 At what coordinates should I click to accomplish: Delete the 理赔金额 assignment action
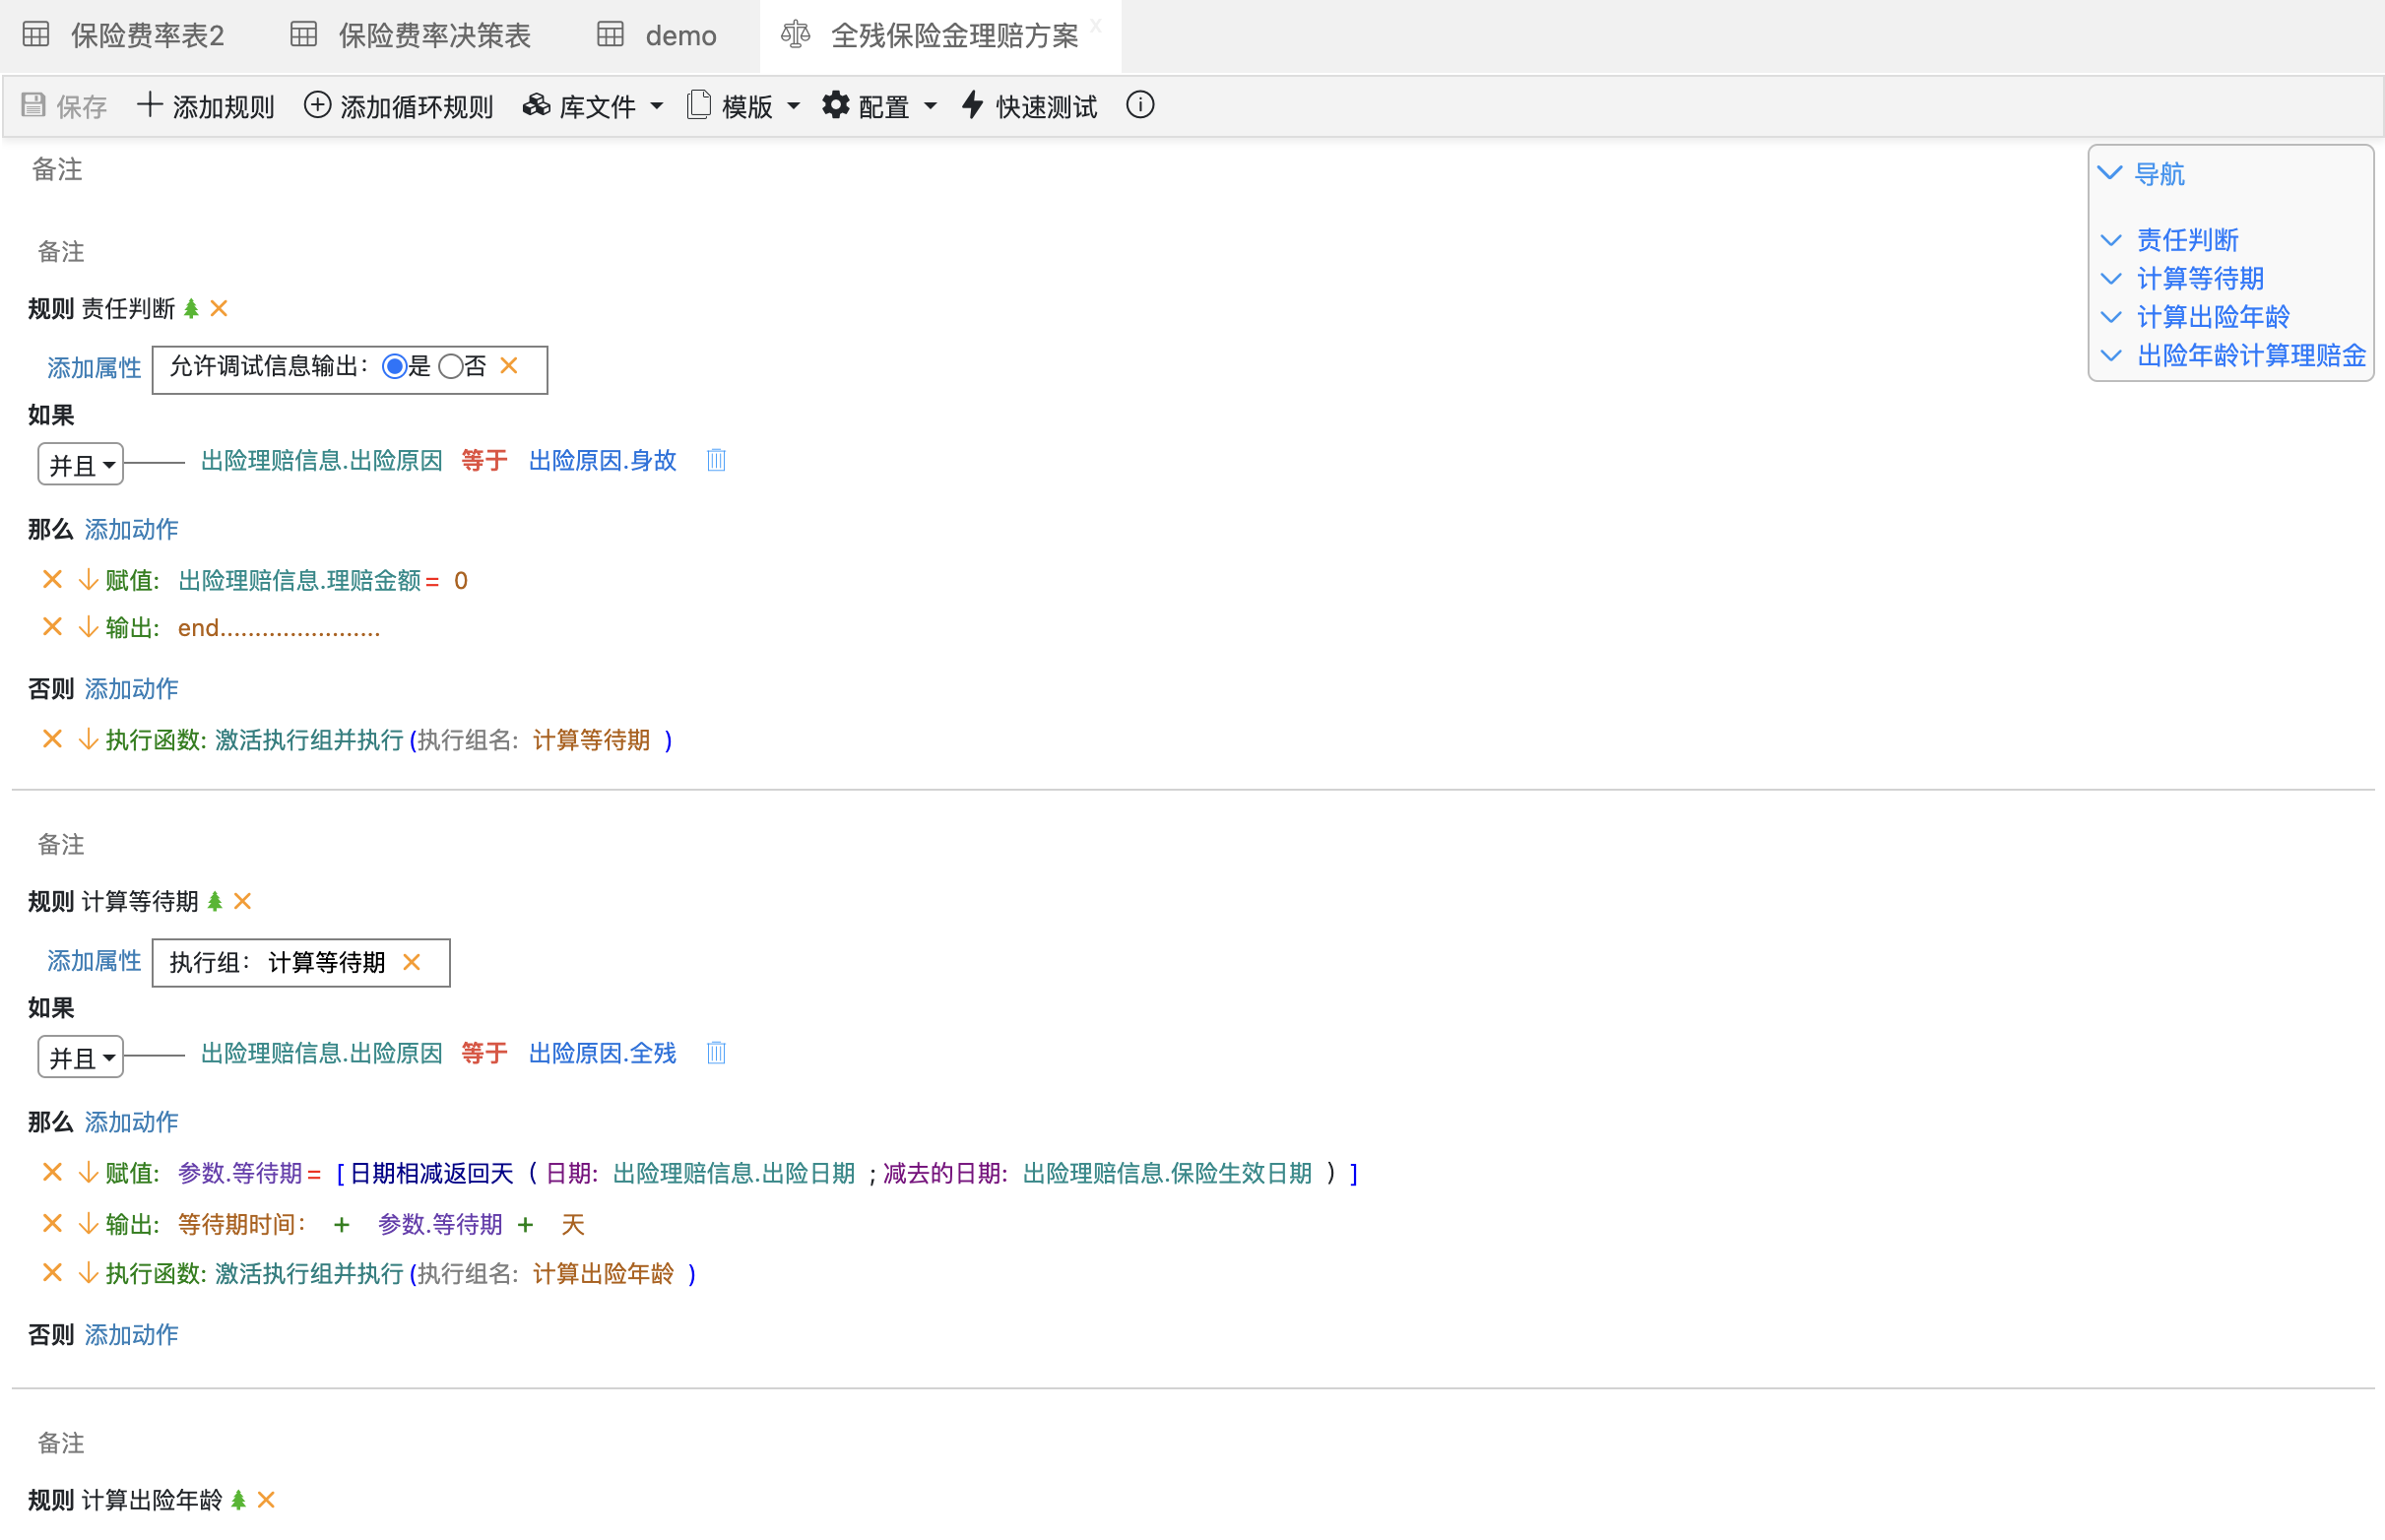pos(52,580)
